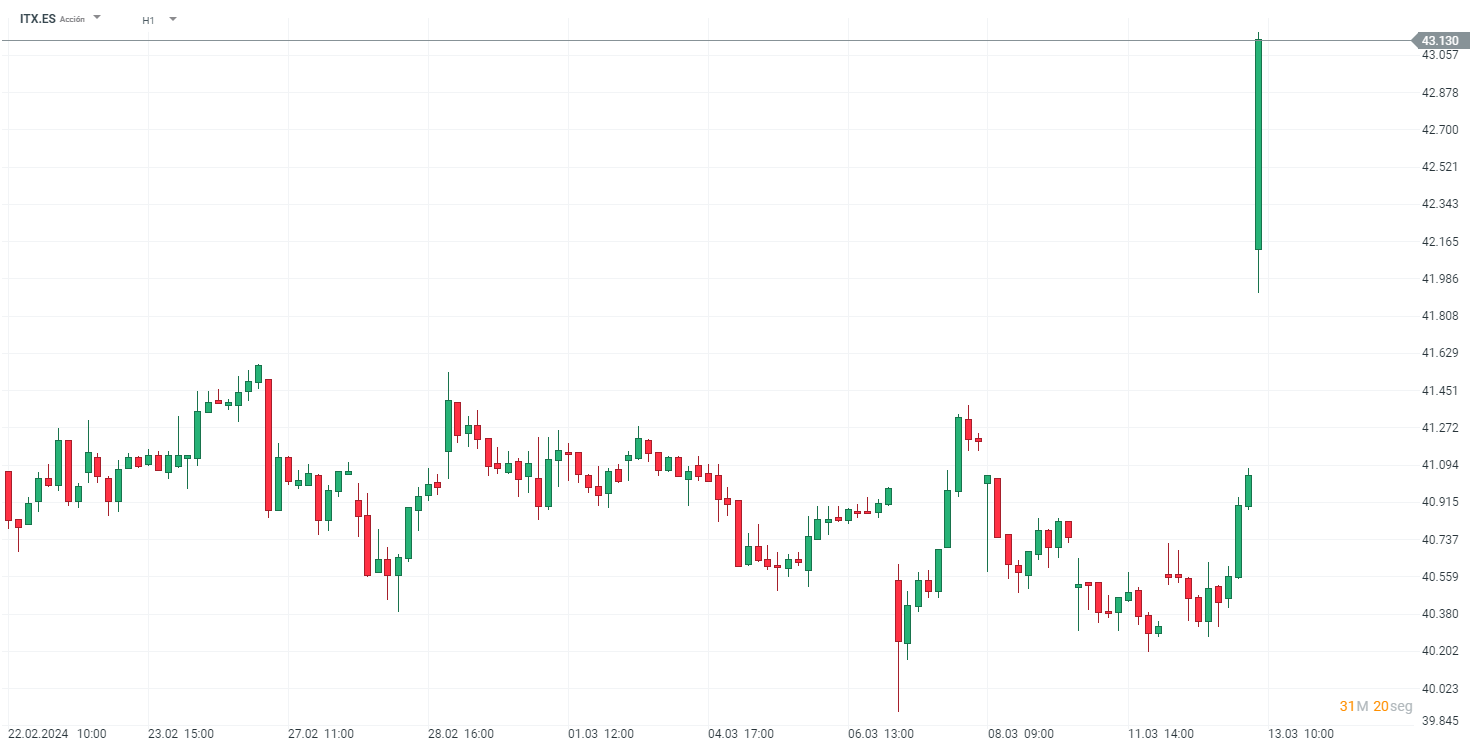Open the ITX.ES symbol dropdown arrow
Image resolution: width=1482 pixels, height=751 pixels.
point(97,18)
